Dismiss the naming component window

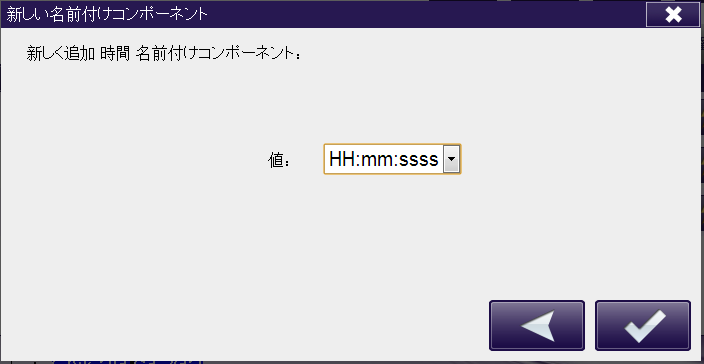[673, 15]
